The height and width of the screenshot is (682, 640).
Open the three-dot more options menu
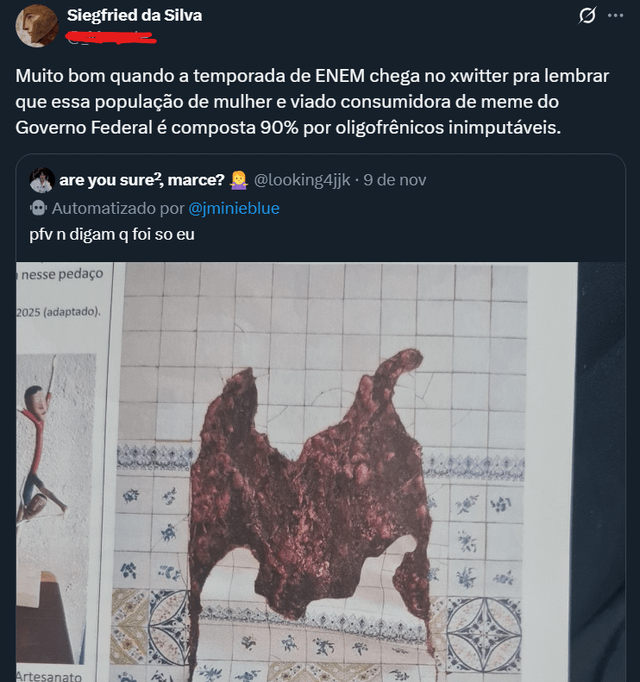click(615, 16)
